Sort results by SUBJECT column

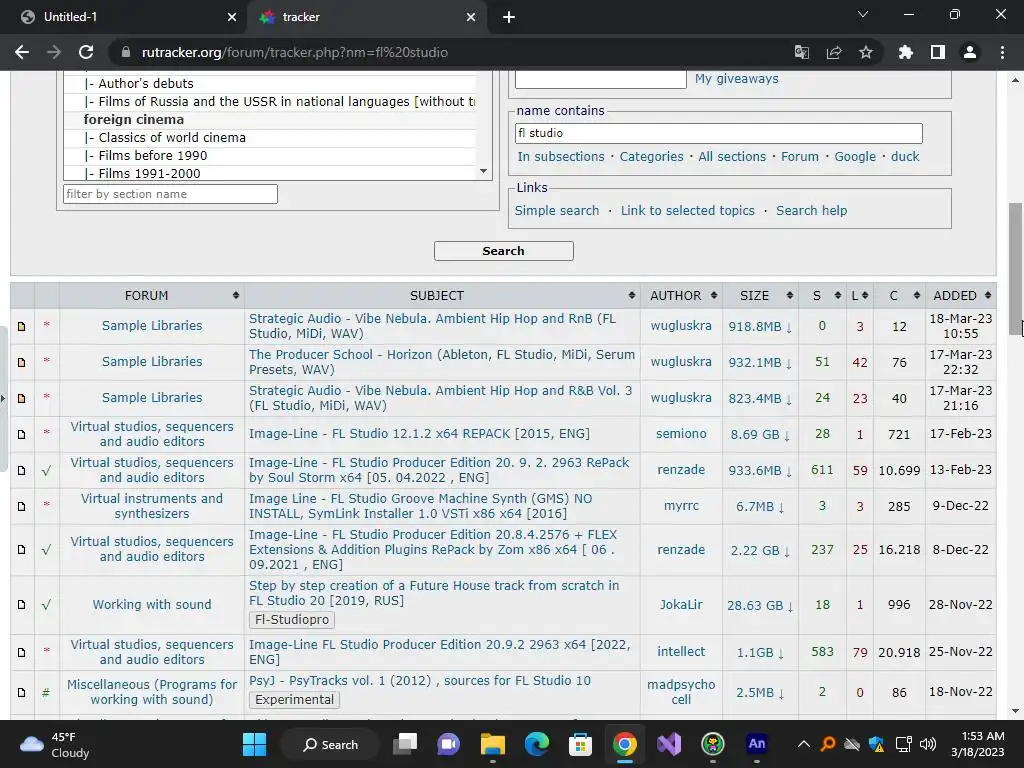pos(442,296)
